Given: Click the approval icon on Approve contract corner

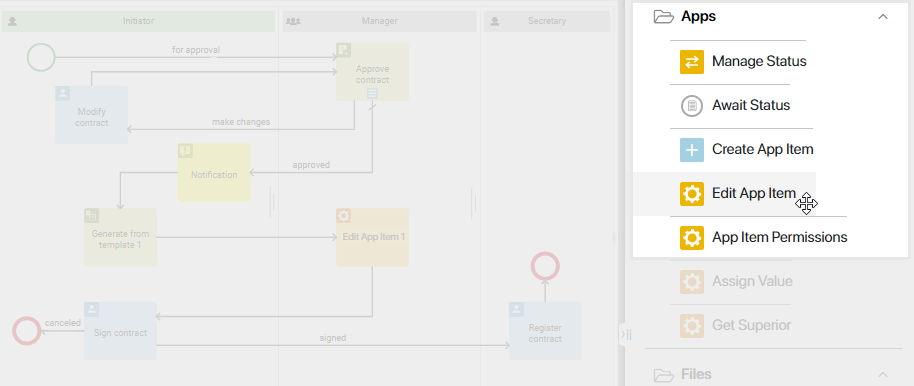Looking at the screenshot, I should [x=343, y=50].
